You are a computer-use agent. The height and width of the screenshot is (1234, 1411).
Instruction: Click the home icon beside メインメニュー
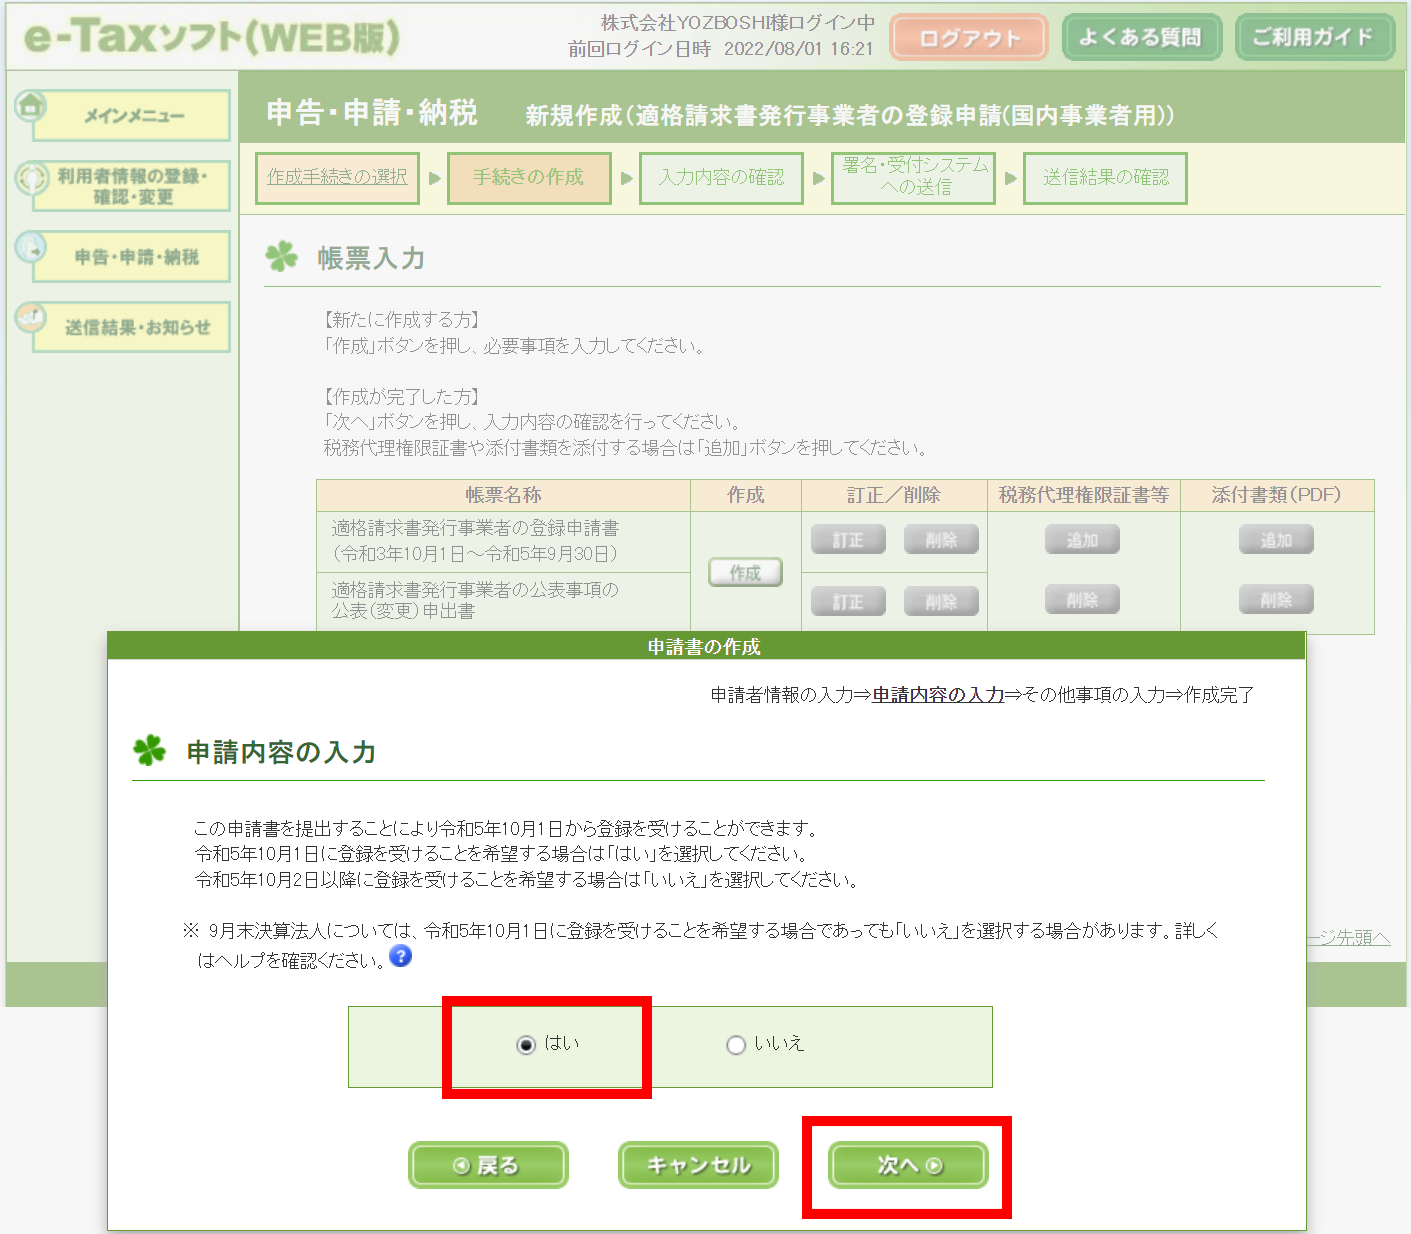[x=31, y=104]
